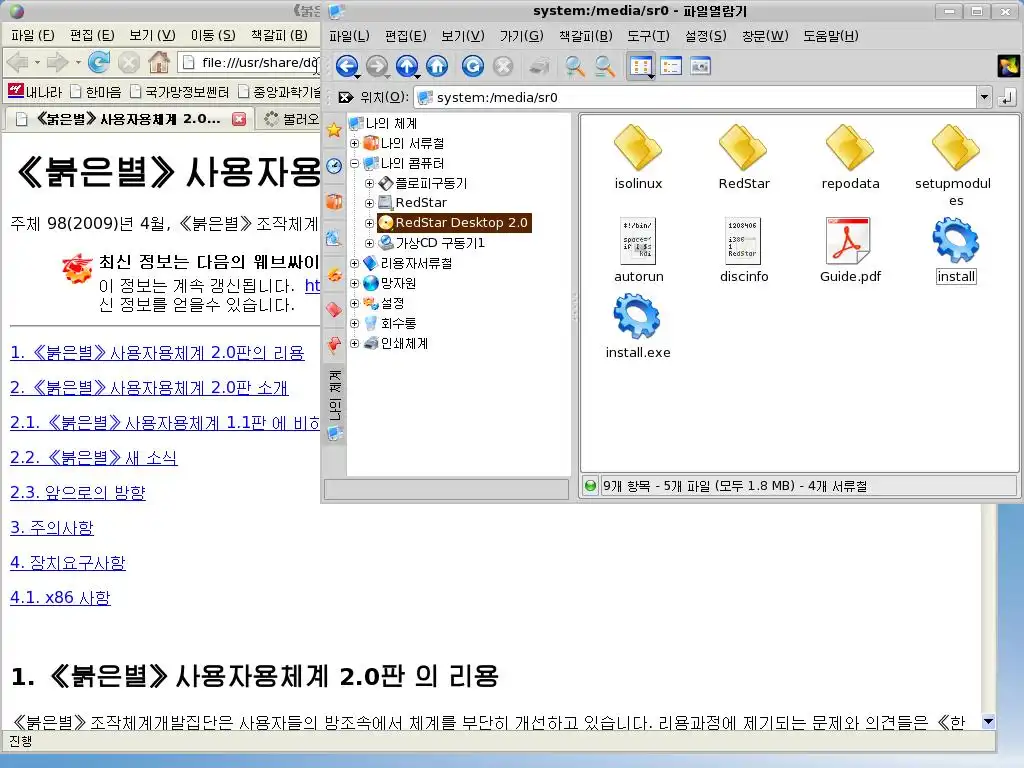This screenshot has height=768, width=1024.
Task: Expand the 망자원 tree node
Action: point(355,283)
